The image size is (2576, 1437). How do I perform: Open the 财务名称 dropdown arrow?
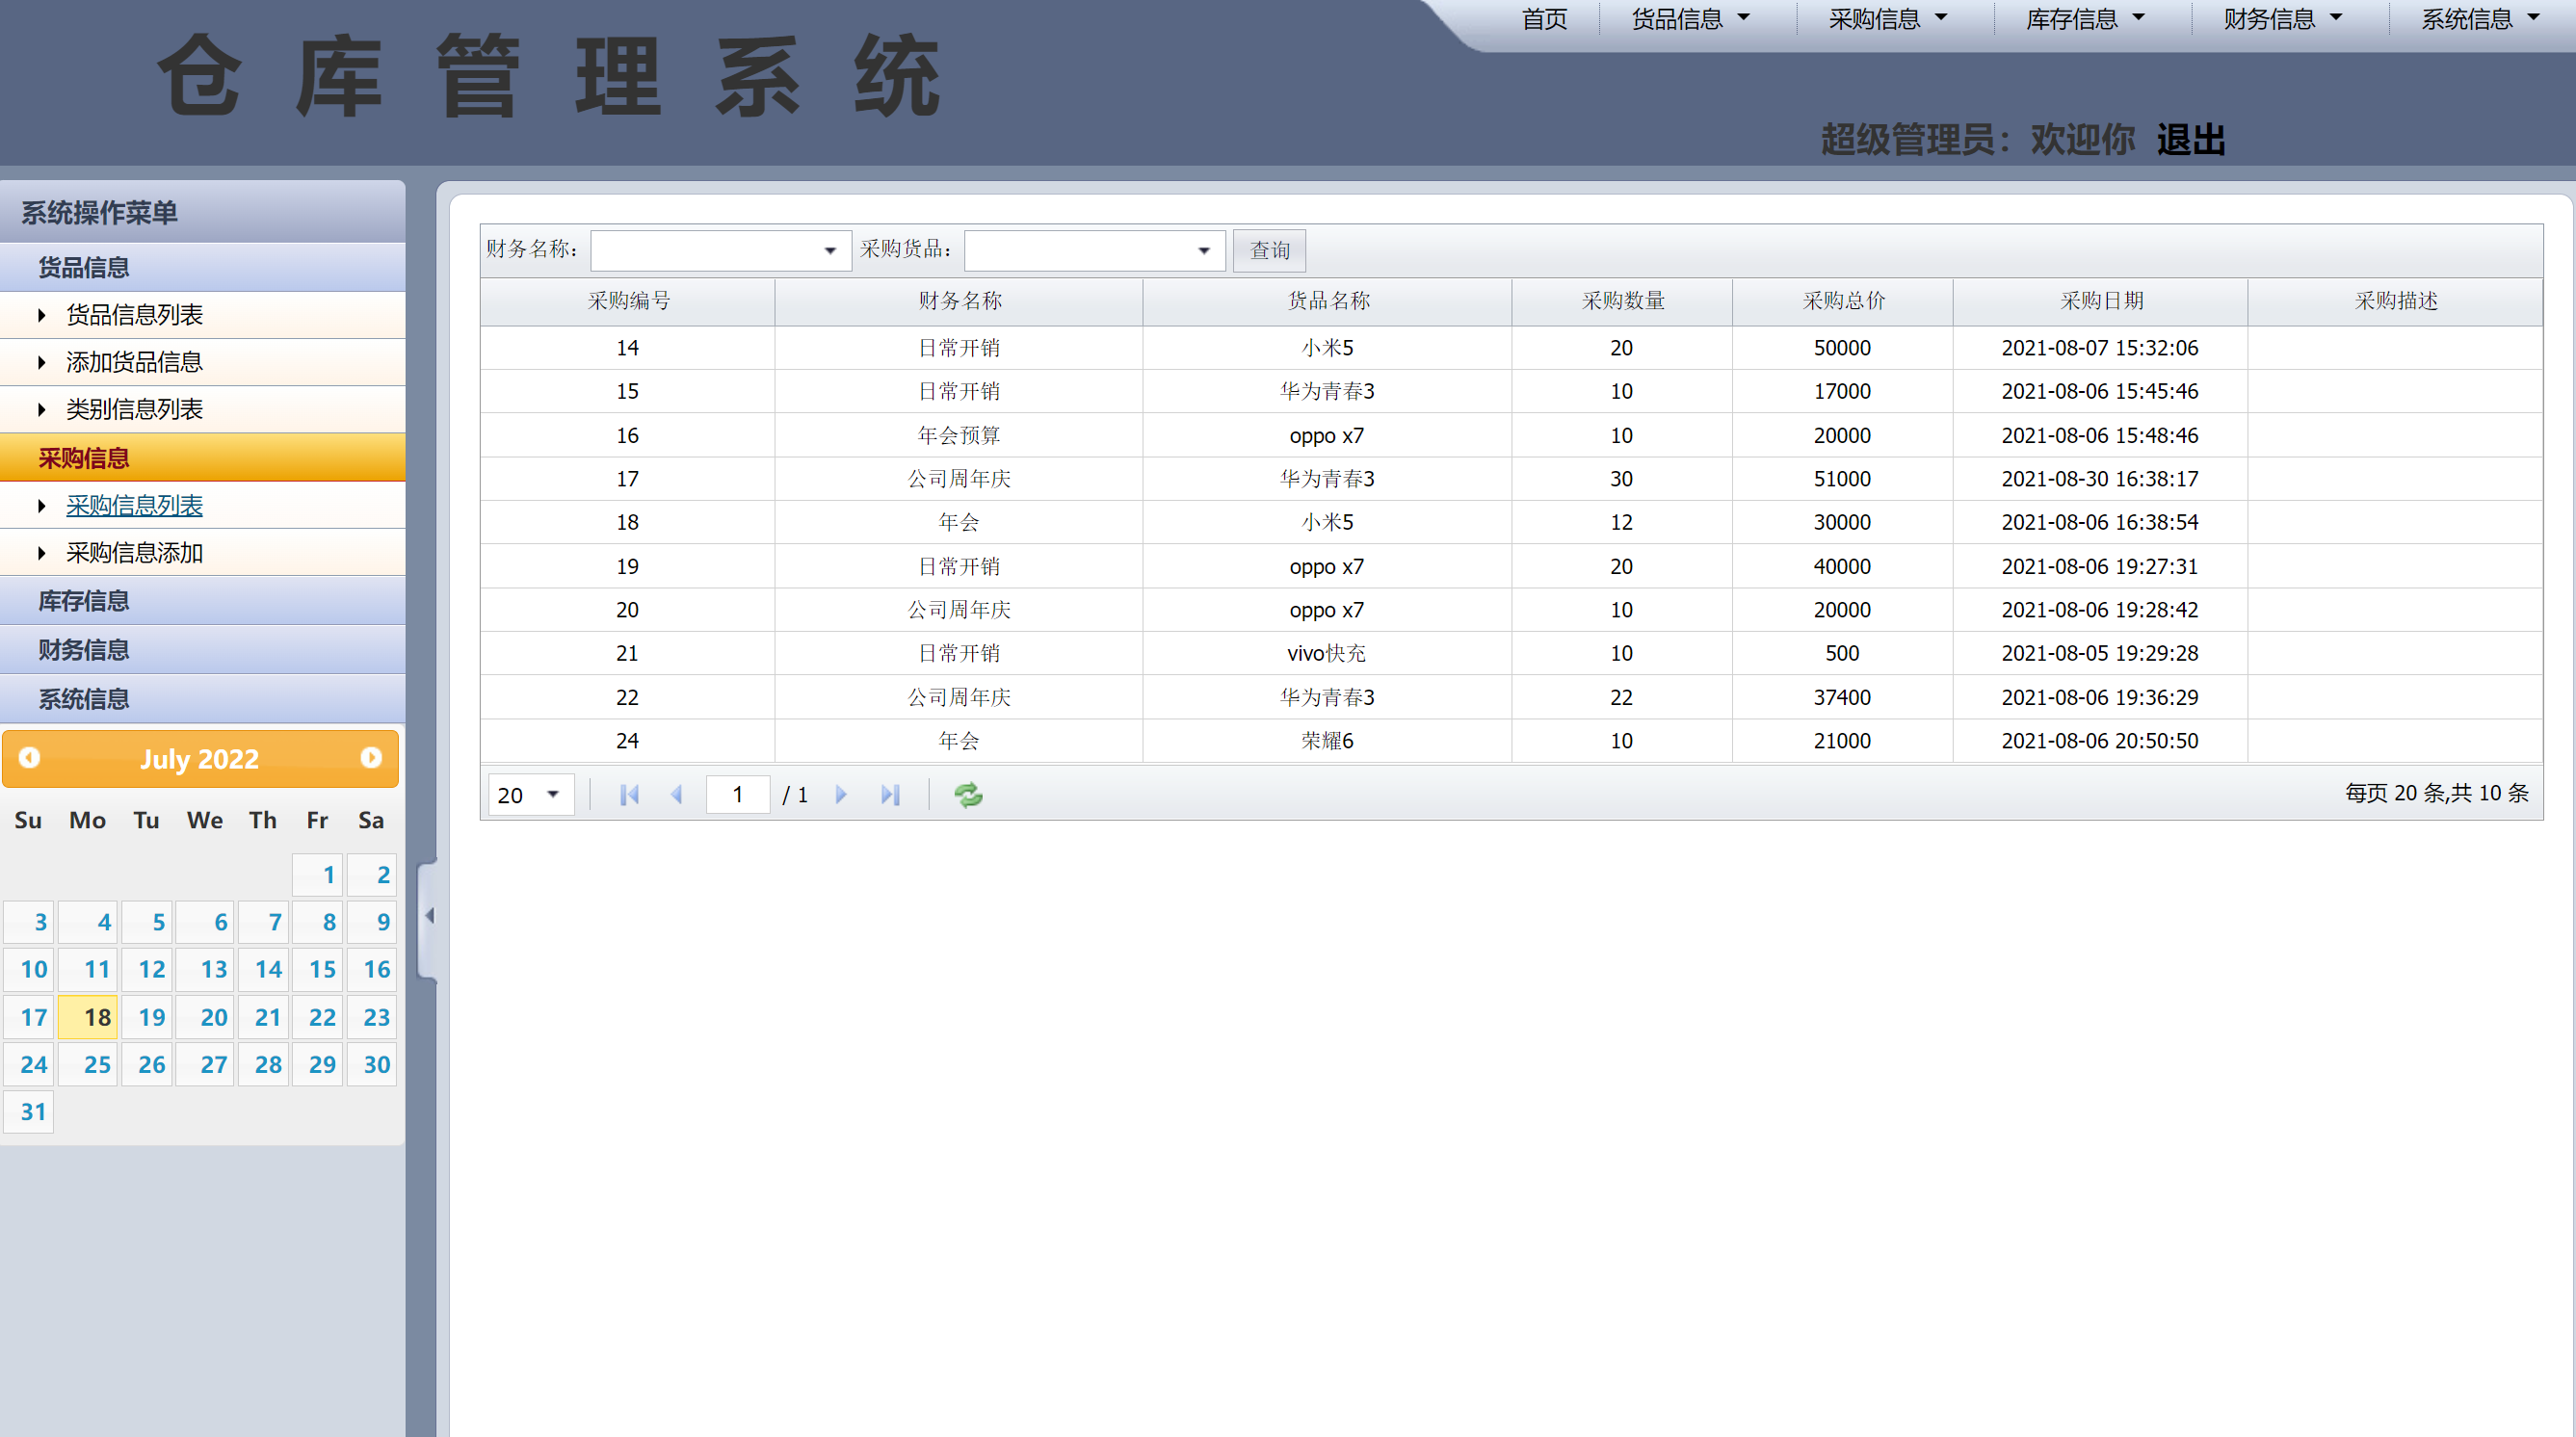click(x=828, y=250)
